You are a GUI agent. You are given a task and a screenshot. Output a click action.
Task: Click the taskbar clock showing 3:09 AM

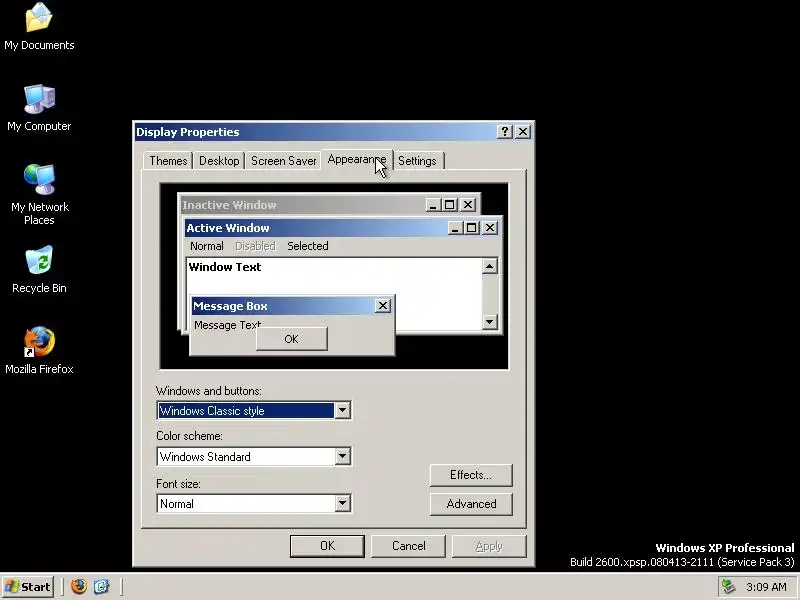point(766,587)
